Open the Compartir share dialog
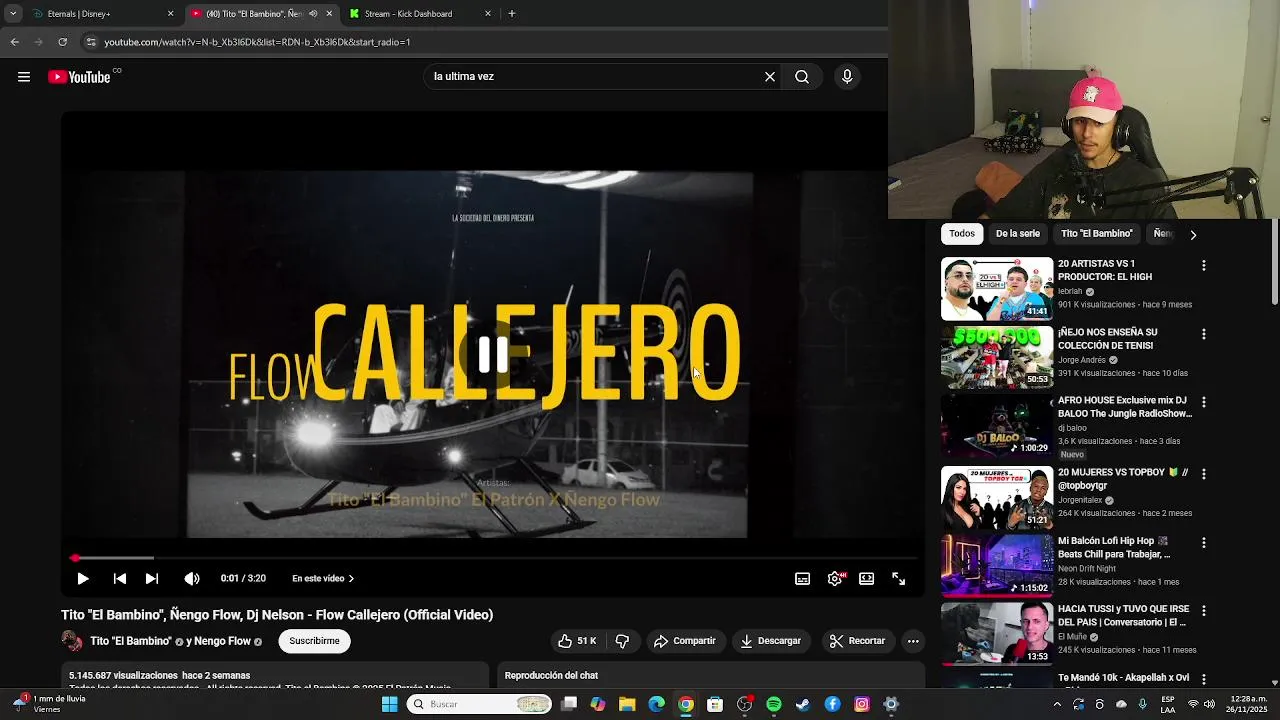Viewport: 1280px width, 720px height. tap(684, 641)
